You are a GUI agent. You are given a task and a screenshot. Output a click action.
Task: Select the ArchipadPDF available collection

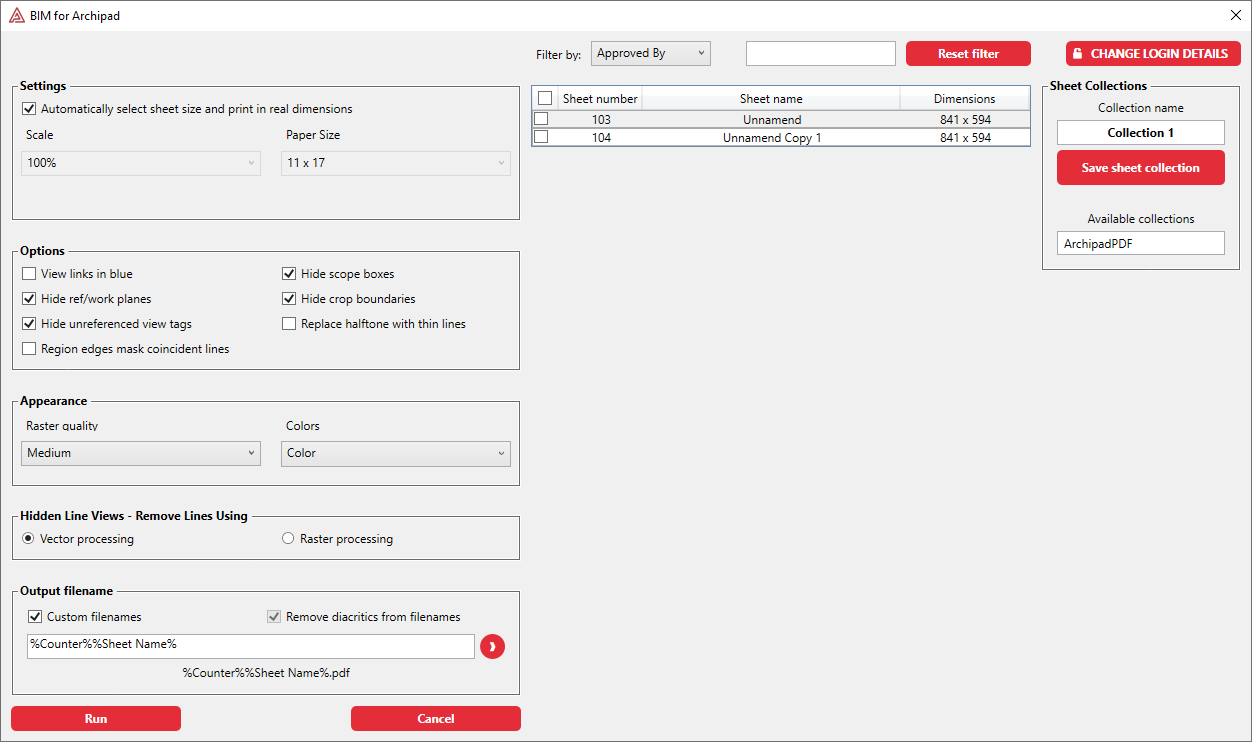click(1141, 243)
